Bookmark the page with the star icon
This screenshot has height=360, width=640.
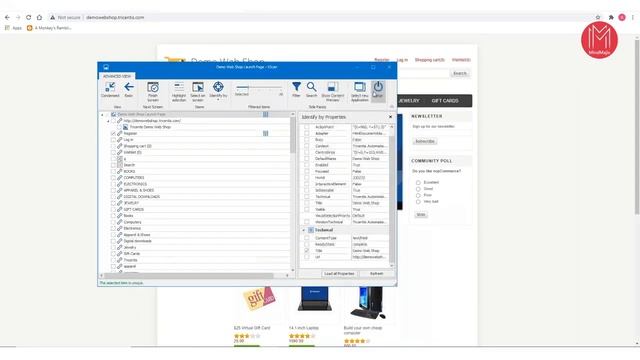[598, 18]
